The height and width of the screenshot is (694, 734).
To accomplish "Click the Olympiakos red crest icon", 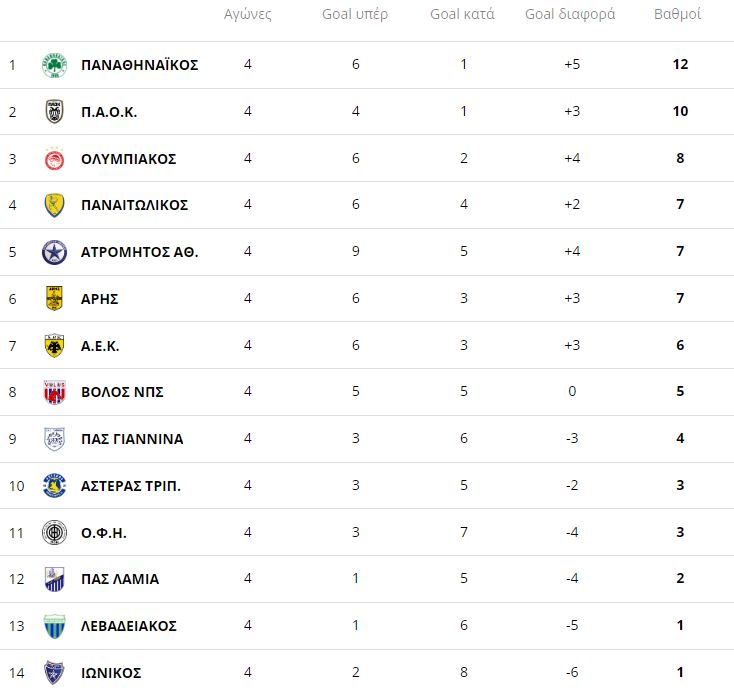I will point(54,159).
